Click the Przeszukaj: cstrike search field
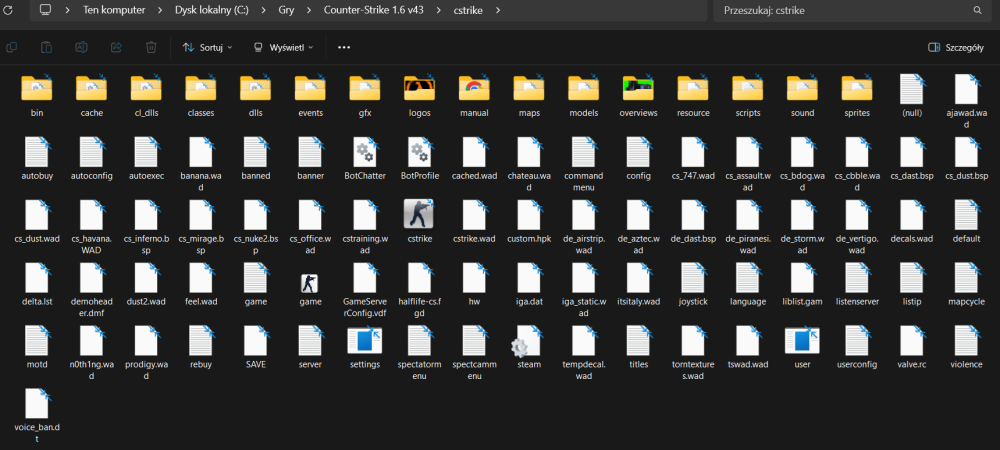The height and width of the screenshot is (450, 1000). 850,10
